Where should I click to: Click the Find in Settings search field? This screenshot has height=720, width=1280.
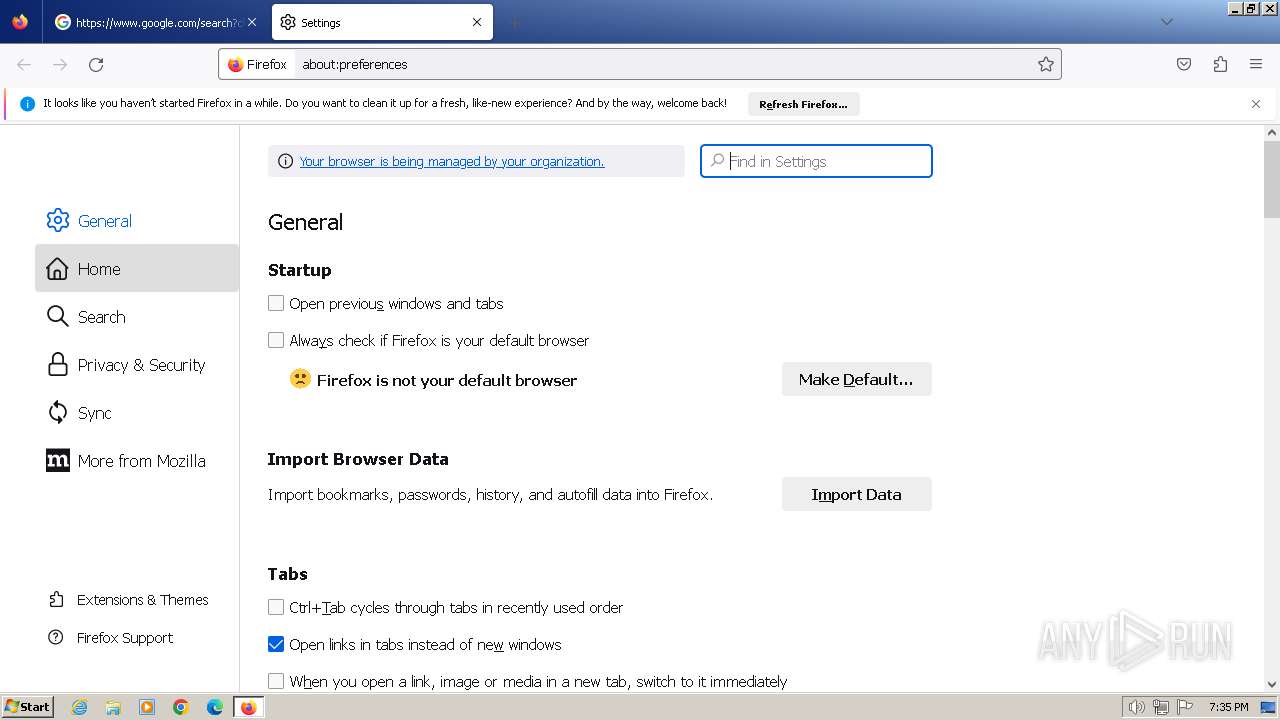816,161
